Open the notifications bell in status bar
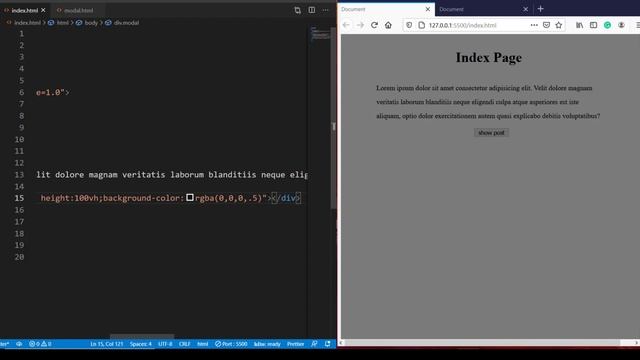 pyautogui.click(x=327, y=344)
